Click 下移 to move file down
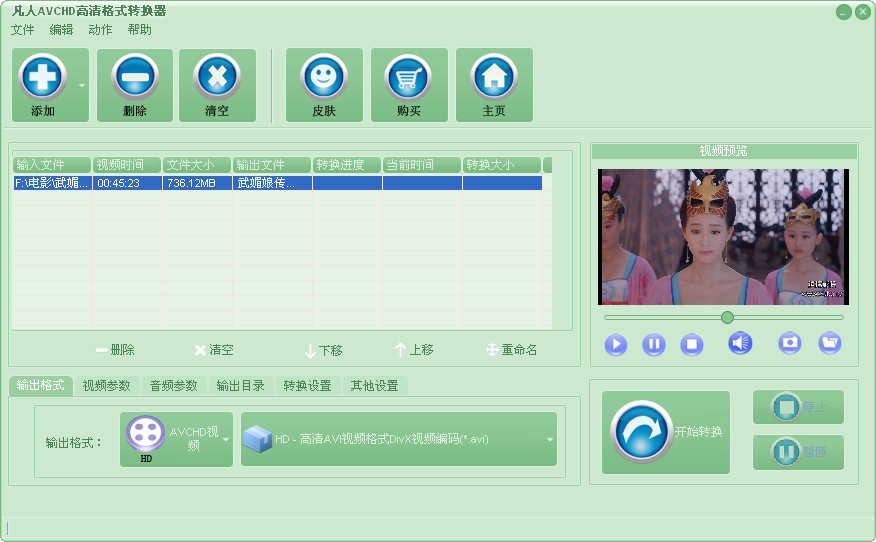876x542 pixels. click(323, 350)
